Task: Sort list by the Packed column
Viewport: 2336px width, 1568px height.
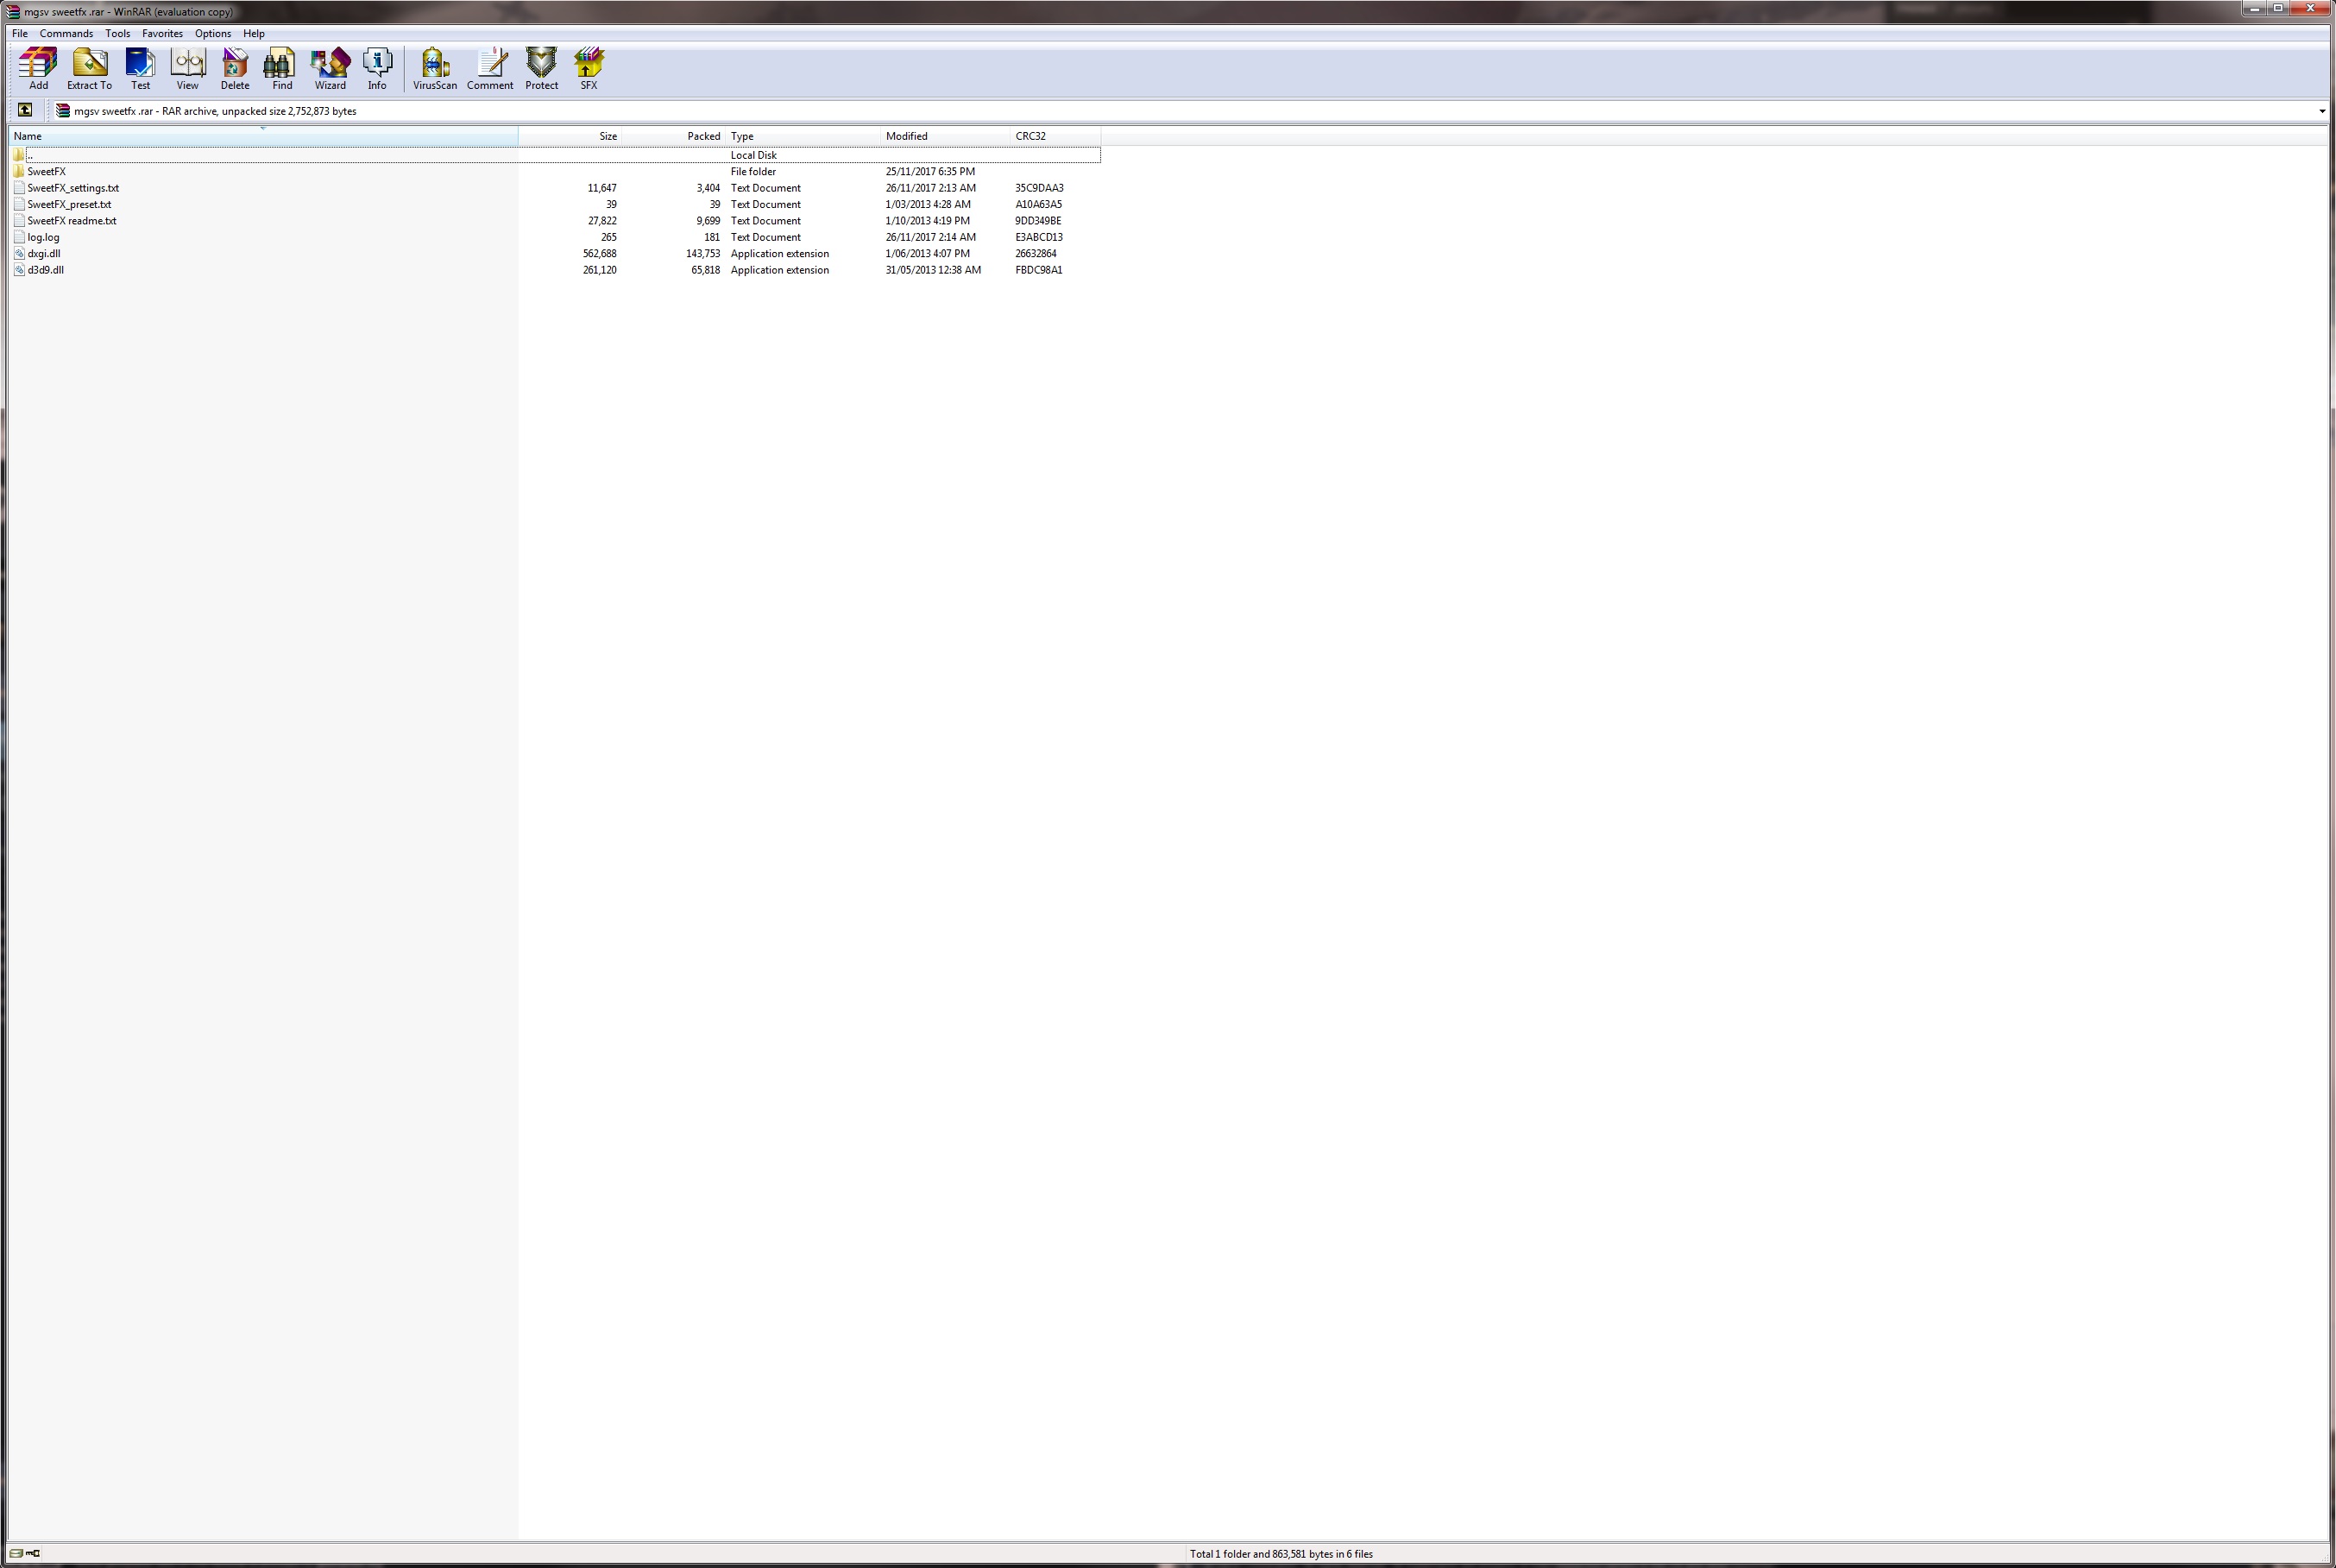Action: [x=703, y=136]
